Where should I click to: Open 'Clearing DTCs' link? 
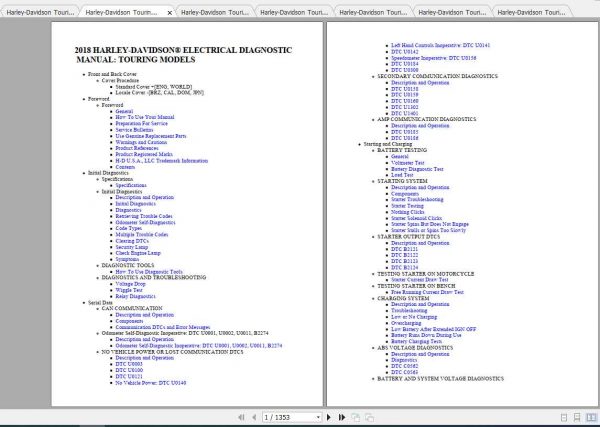[x=132, y=241]
